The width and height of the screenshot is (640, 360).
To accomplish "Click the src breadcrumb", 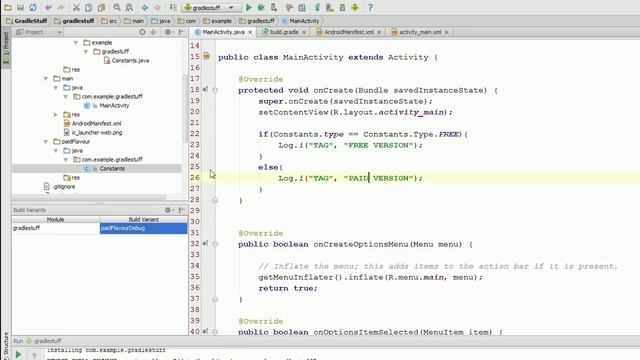I will [109, 21].
